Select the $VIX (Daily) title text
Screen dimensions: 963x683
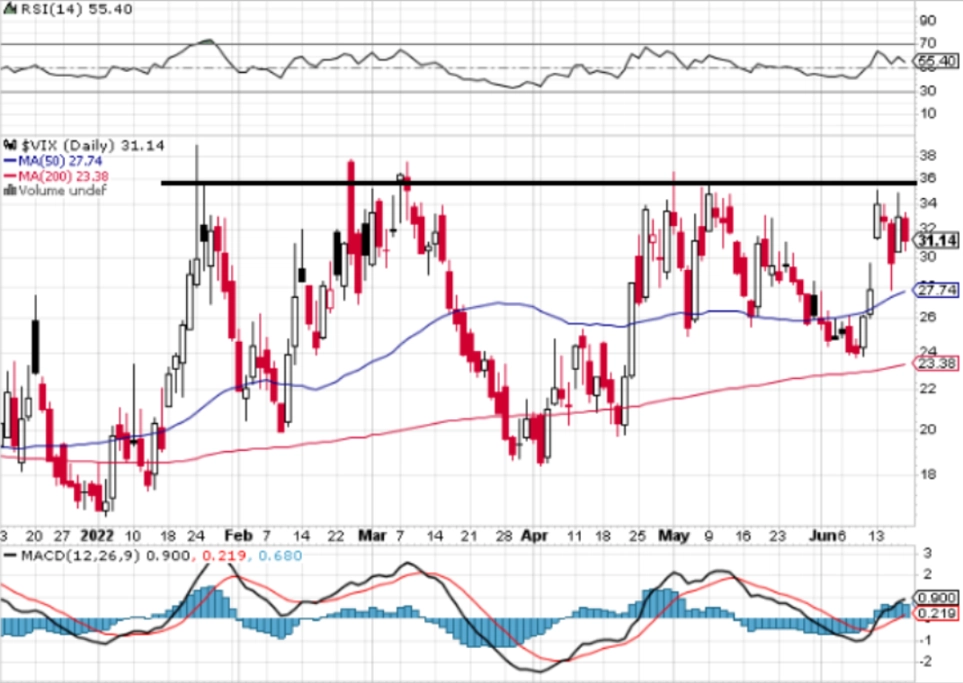(x=68, y=146)
